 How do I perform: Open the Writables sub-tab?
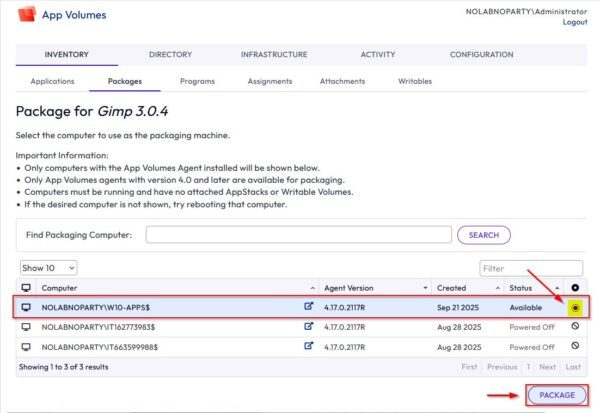coord(415,81)
